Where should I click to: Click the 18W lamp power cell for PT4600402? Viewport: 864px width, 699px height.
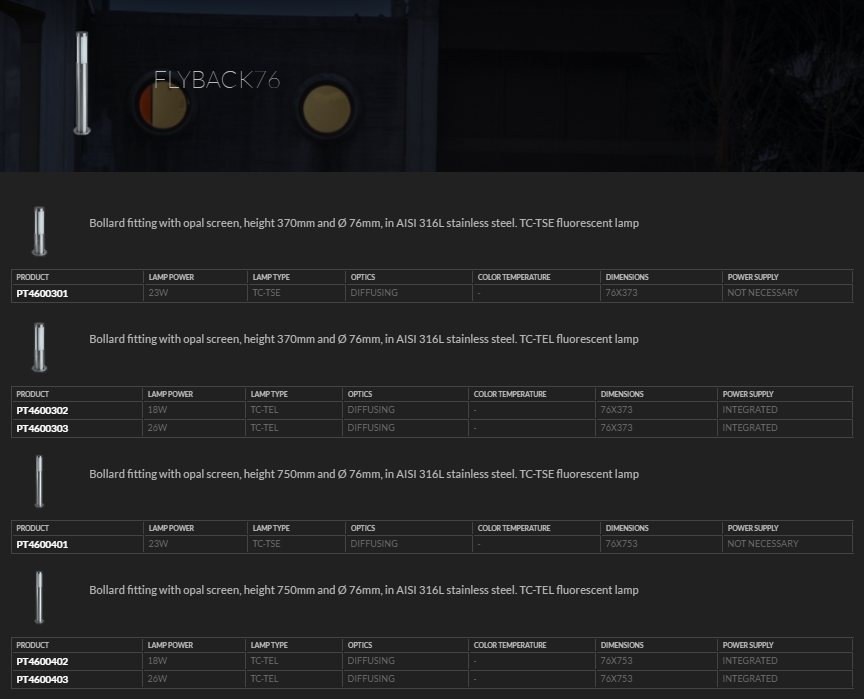(x=157, y=661)
